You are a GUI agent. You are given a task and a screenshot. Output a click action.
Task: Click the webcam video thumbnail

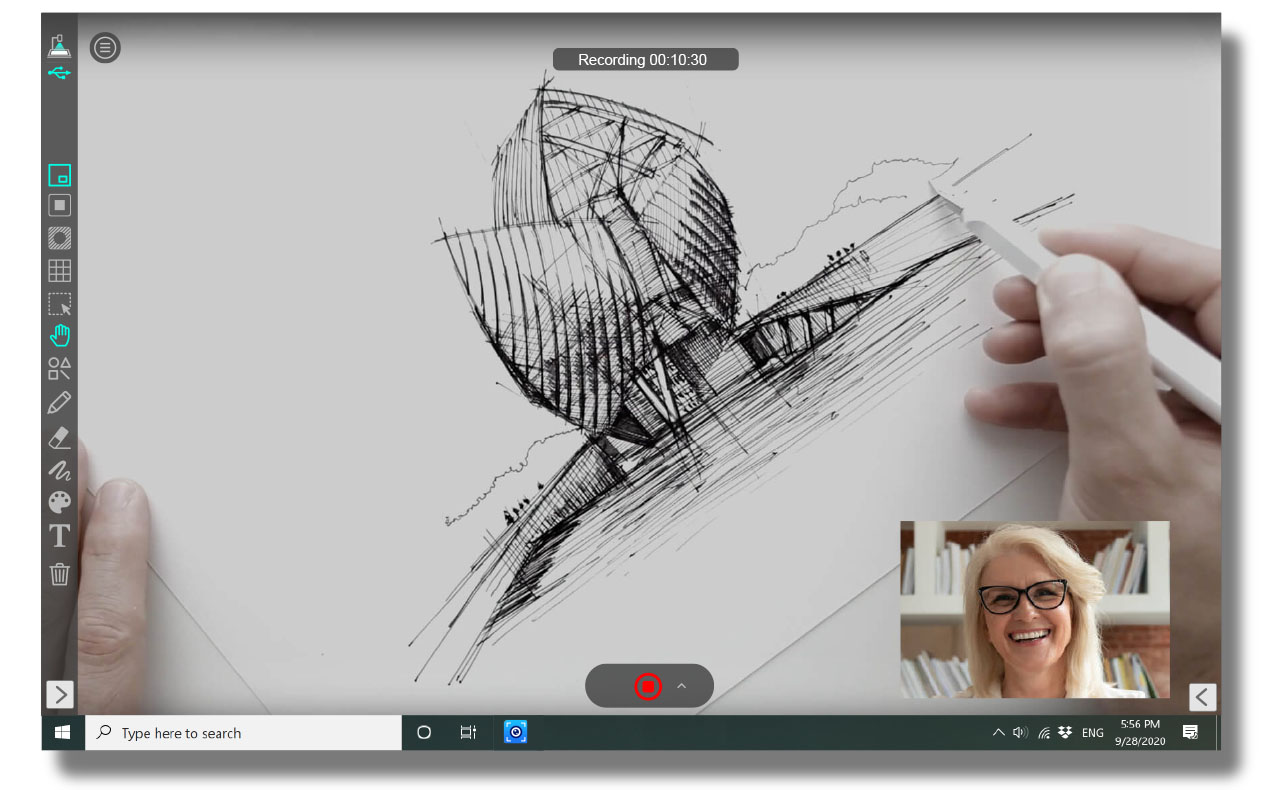(x=1034, y=609)
